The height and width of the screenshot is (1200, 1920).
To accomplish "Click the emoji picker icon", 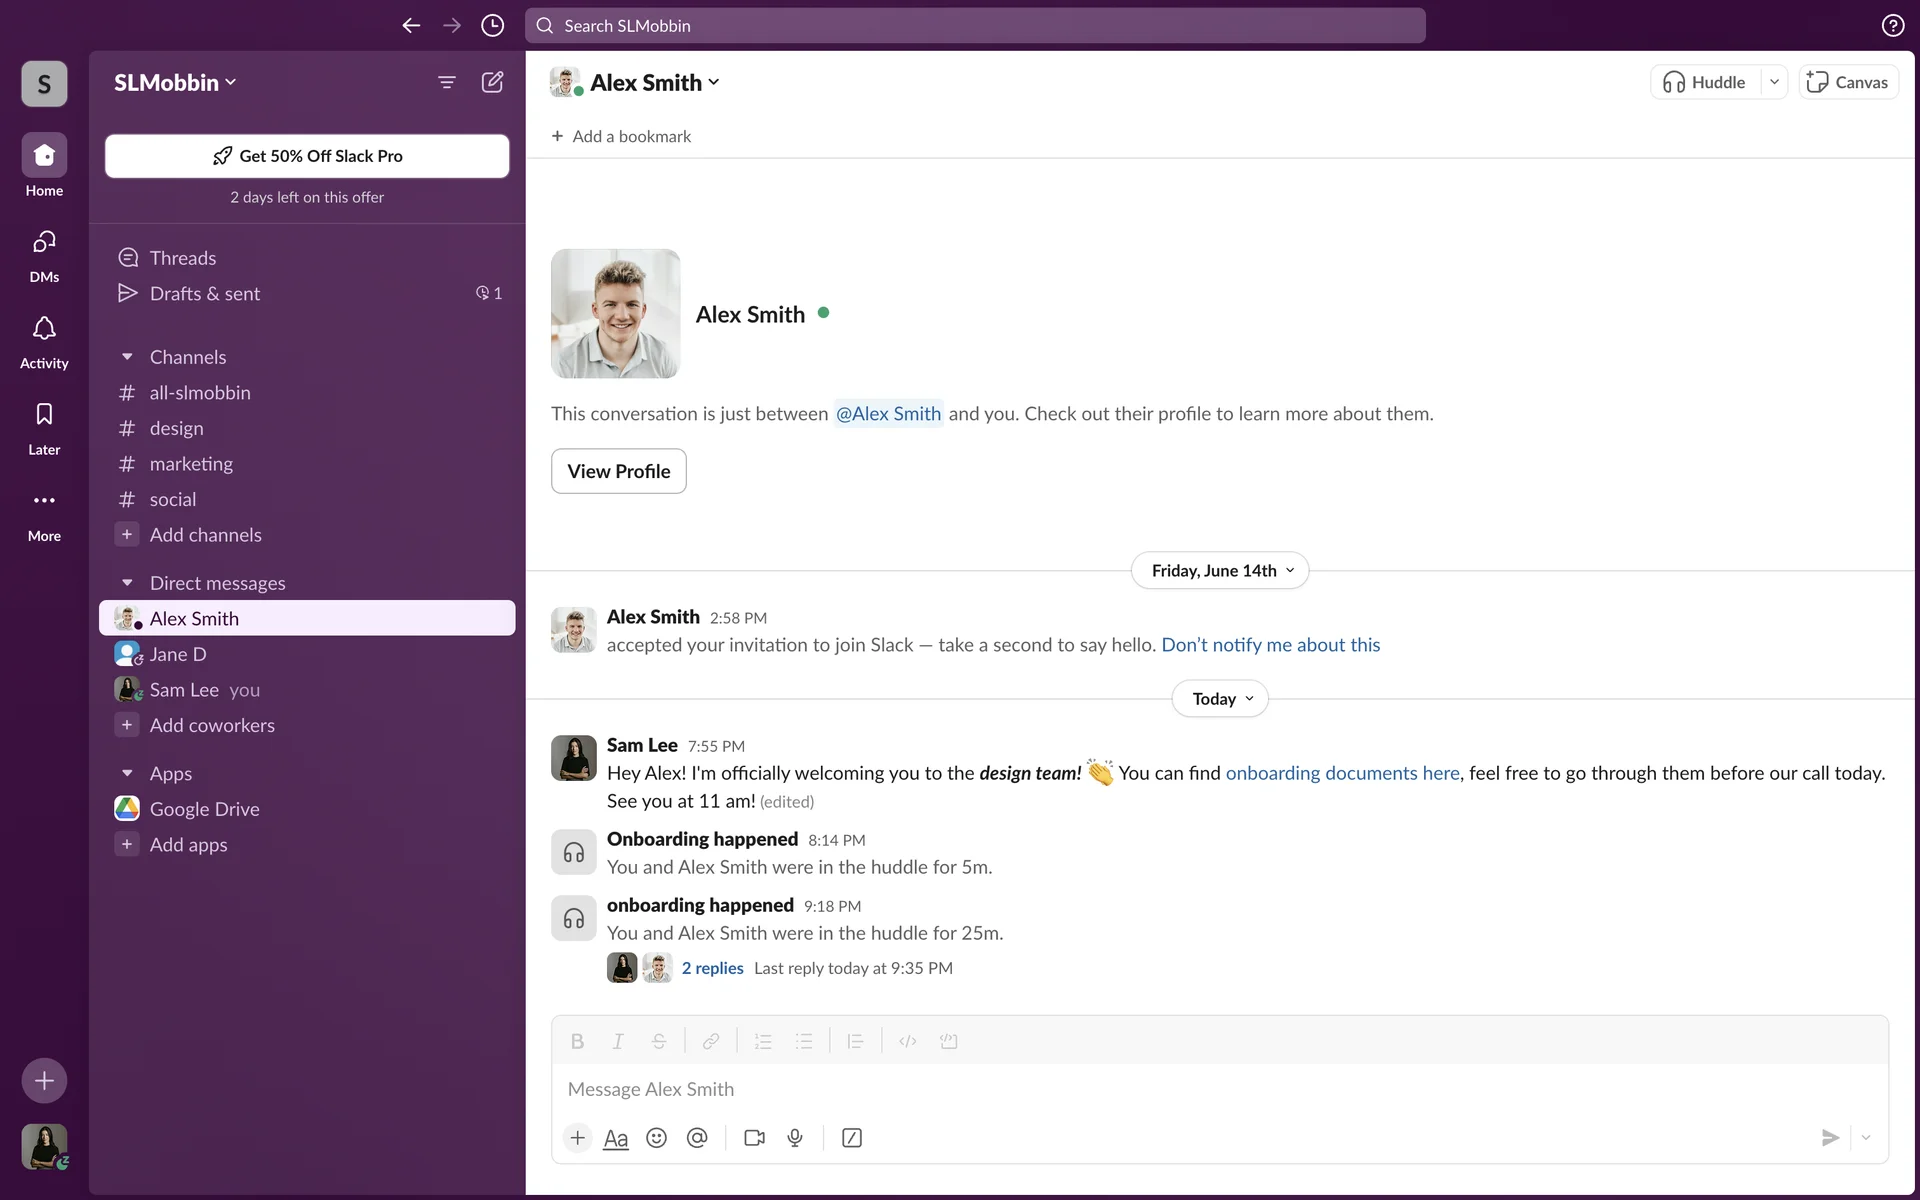I will [x=656, y=1138].
